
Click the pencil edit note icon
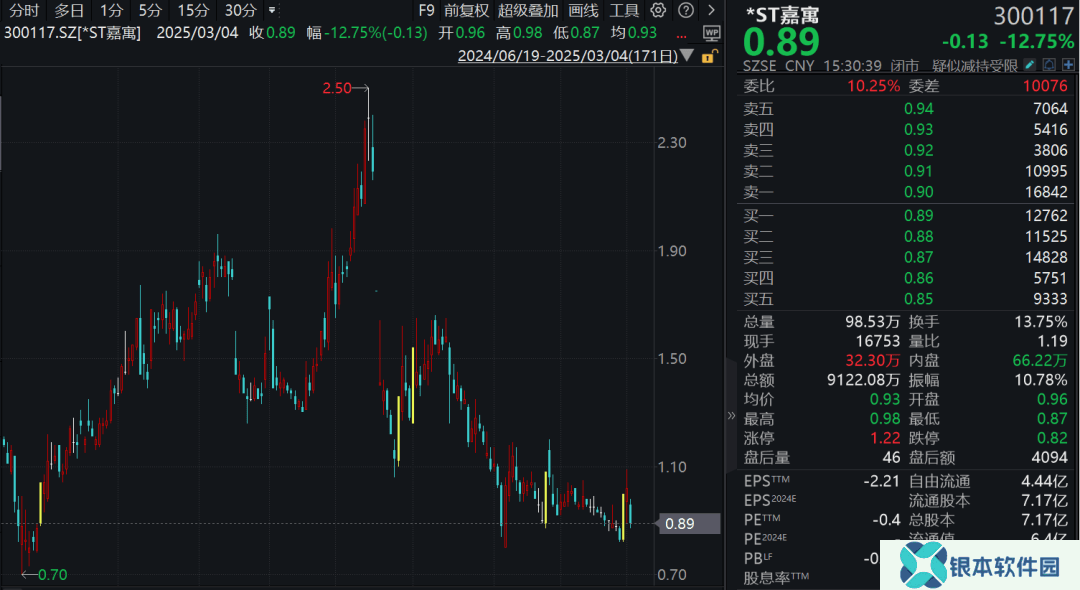[x=1030, y=65]
